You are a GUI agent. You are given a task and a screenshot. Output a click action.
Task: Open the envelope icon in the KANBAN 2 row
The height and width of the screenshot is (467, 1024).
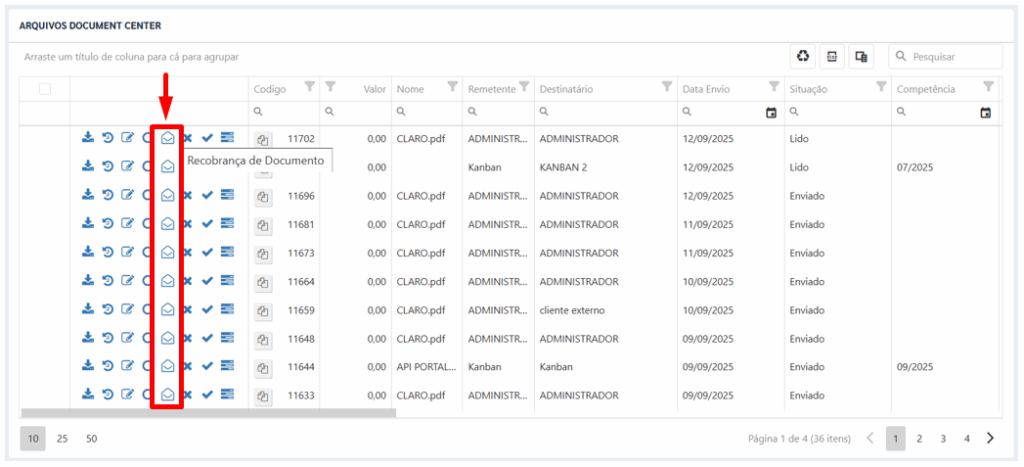[168, 166]
